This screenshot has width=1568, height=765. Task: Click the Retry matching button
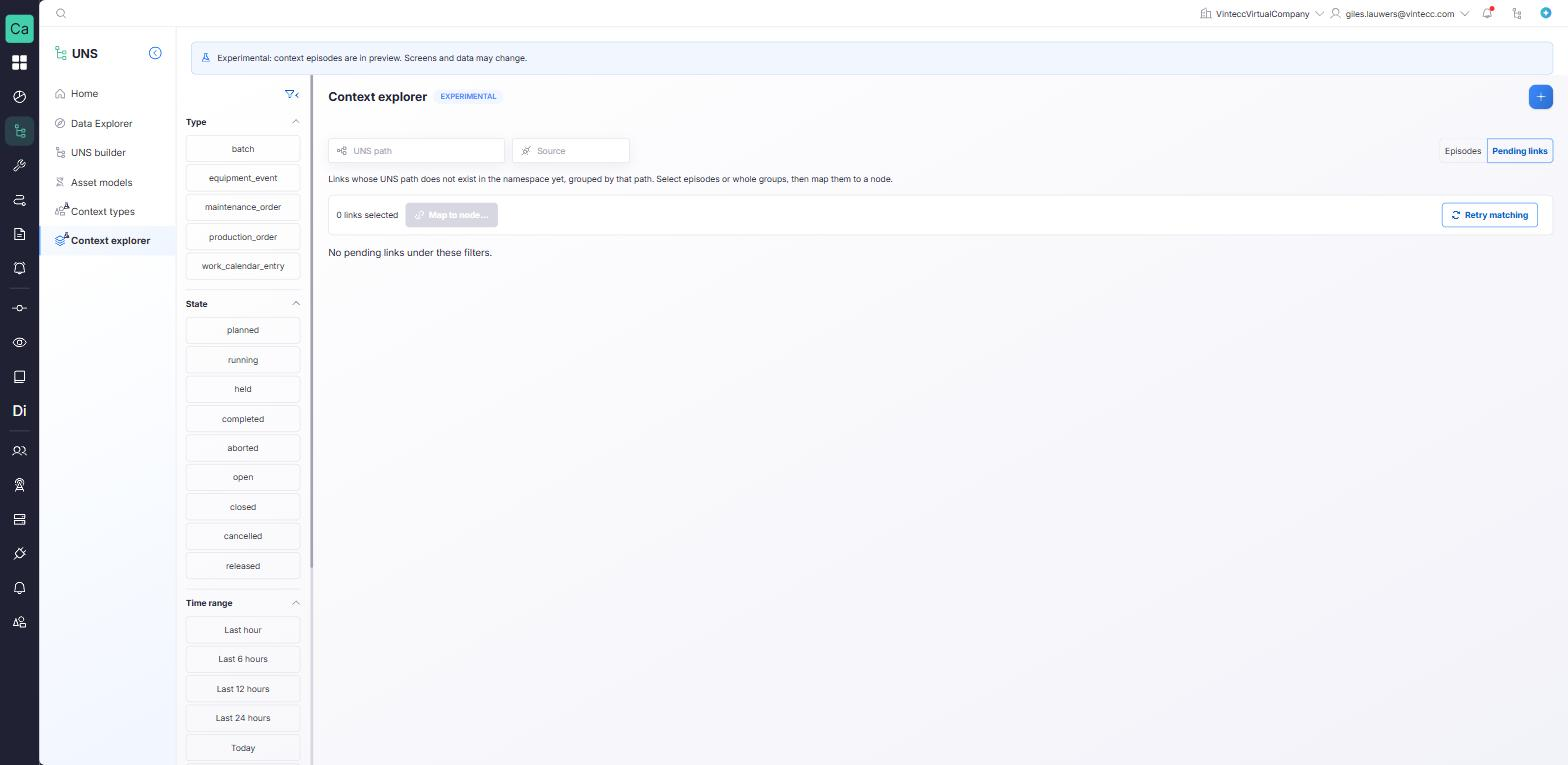point(1490,215)
